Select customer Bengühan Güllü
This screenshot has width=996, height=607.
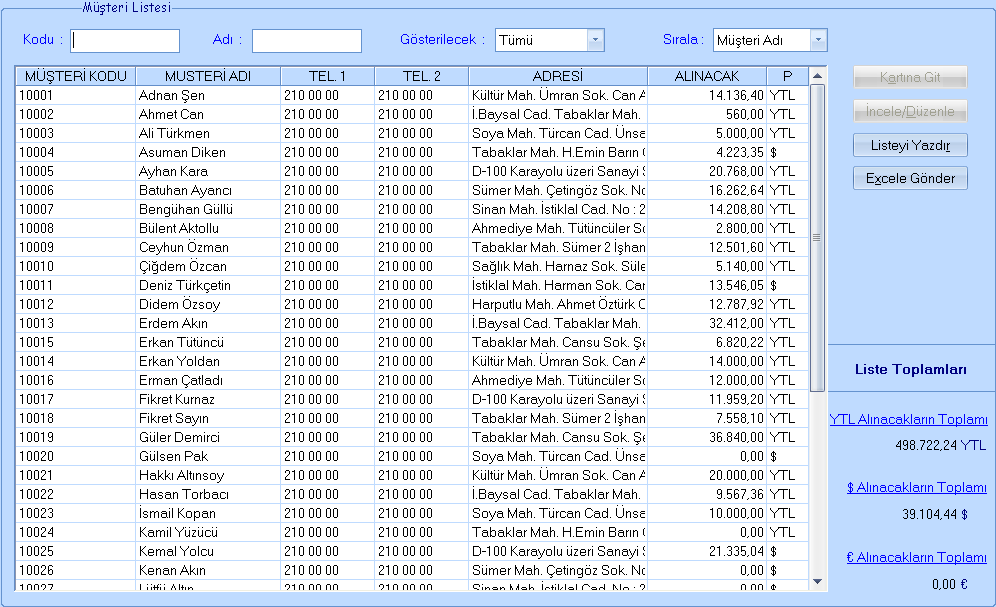tap(185, 210)
